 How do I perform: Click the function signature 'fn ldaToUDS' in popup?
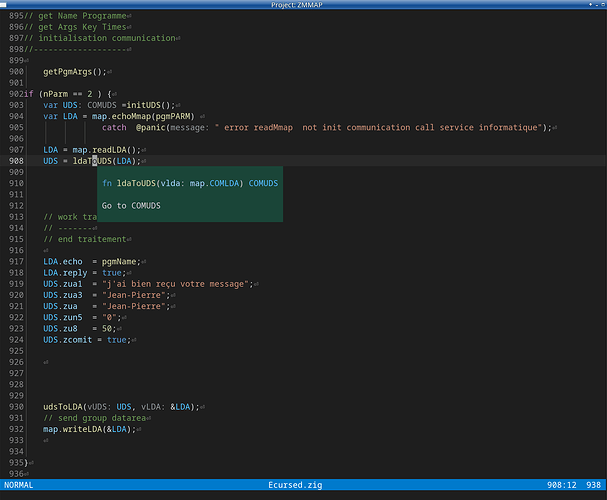point(129,183)
